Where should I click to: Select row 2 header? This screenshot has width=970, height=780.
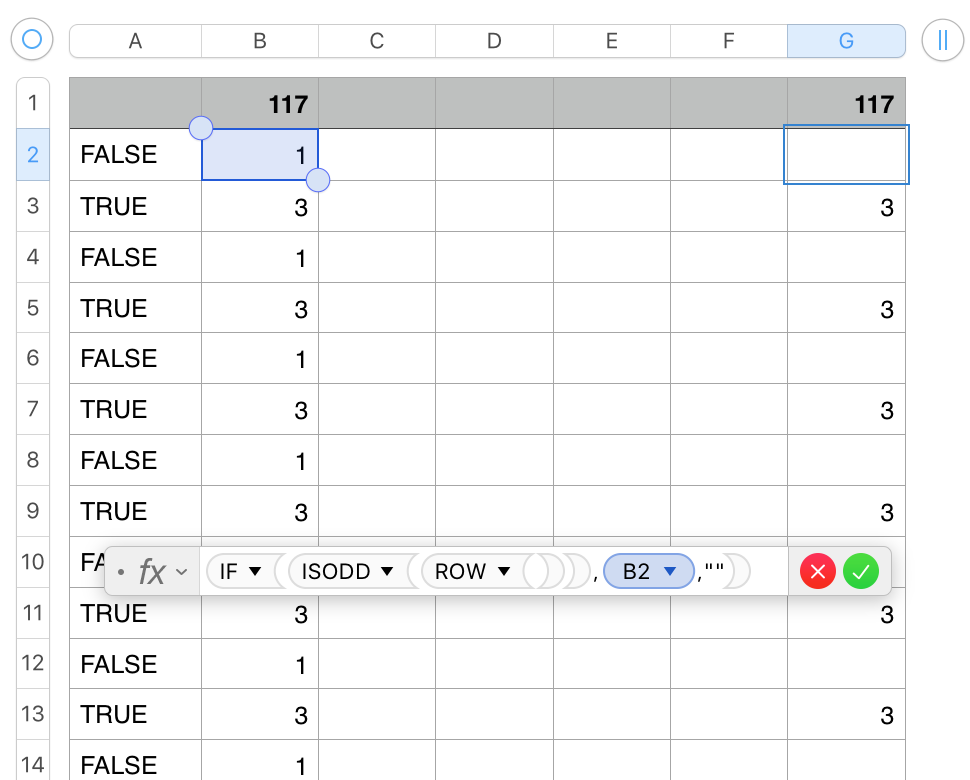pyautogui.click(x=31, y=155)
